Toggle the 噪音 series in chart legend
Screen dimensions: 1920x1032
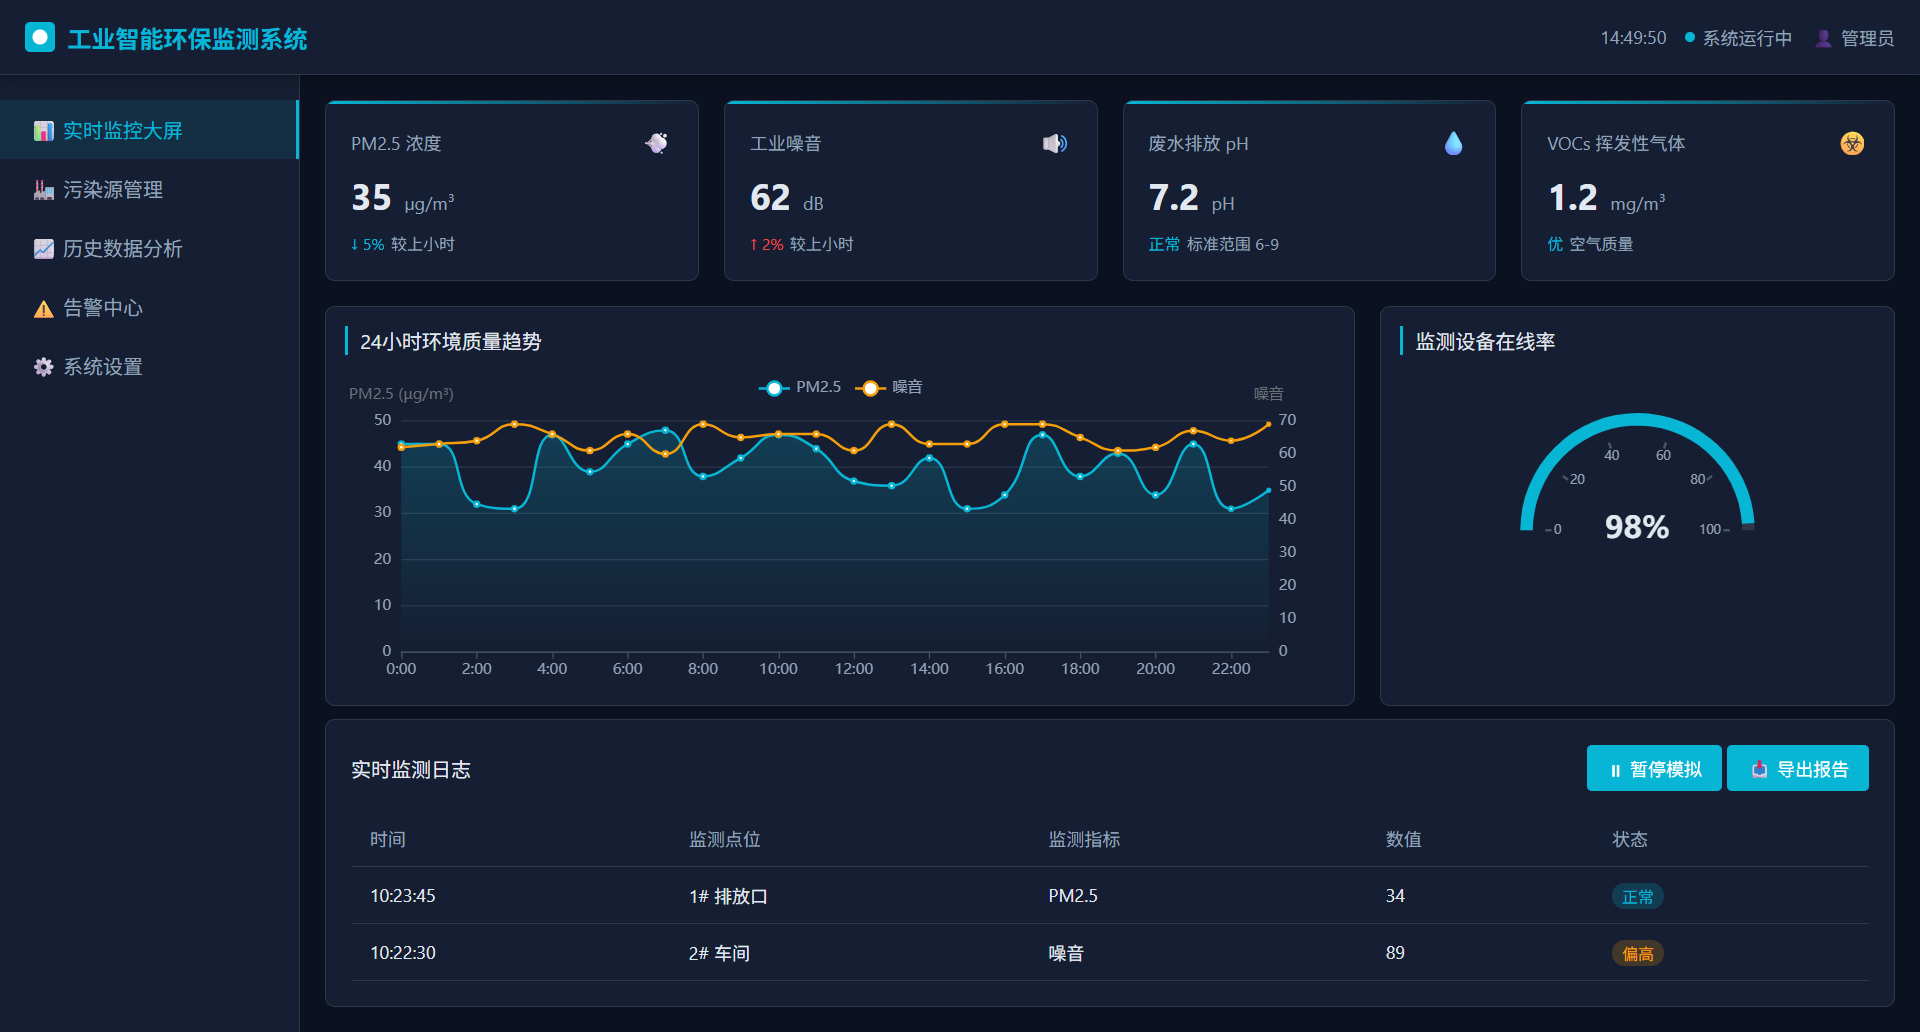pos(889,387)
